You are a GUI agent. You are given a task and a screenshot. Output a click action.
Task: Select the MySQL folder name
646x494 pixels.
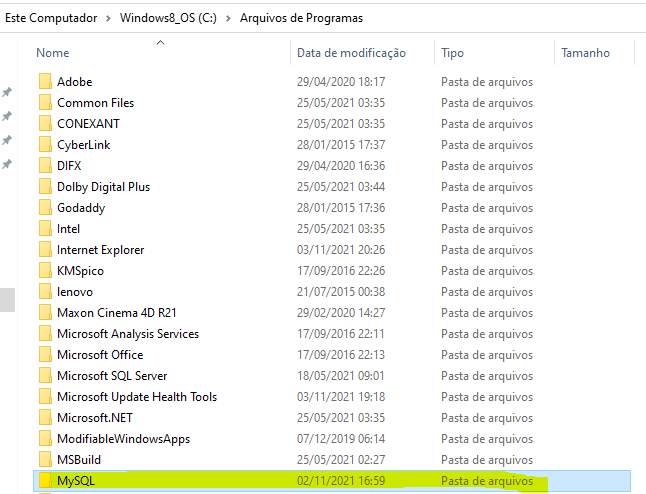point(76,481)
